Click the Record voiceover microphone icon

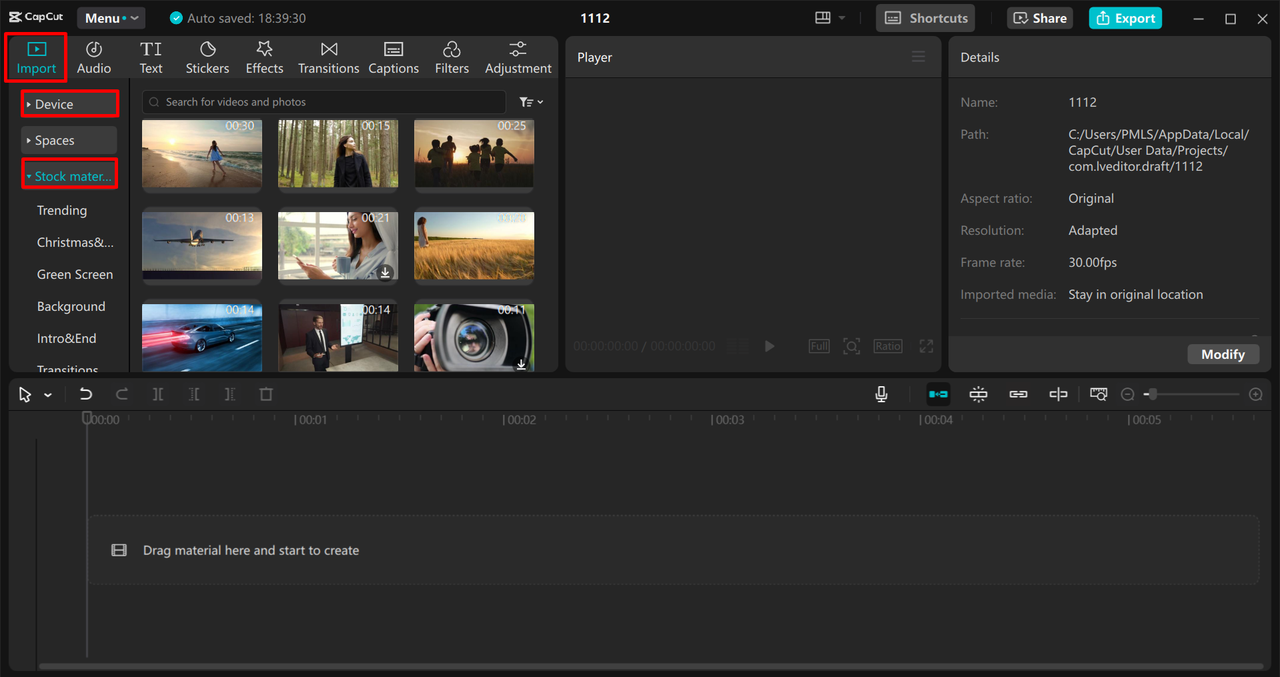tap(881, 395)
